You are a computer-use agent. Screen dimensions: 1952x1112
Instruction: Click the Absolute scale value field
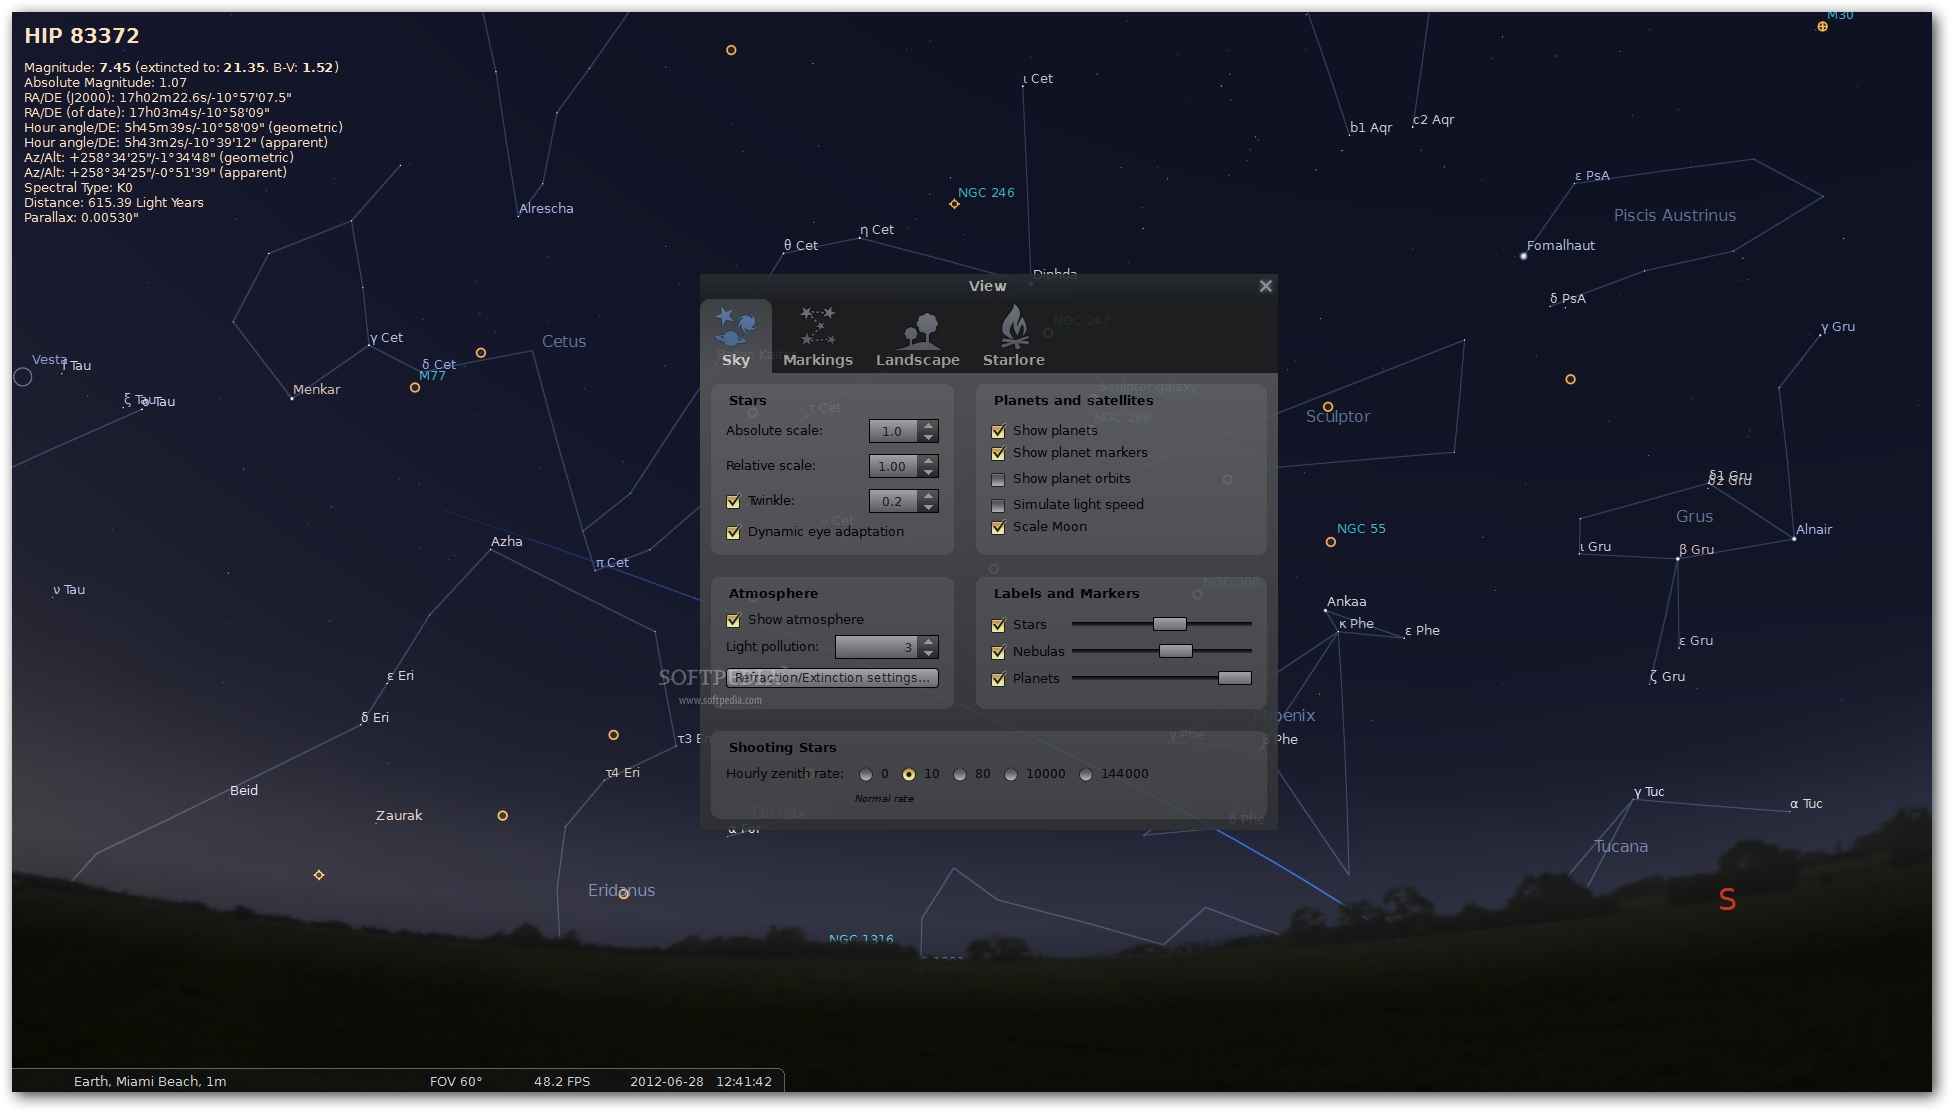893,431
